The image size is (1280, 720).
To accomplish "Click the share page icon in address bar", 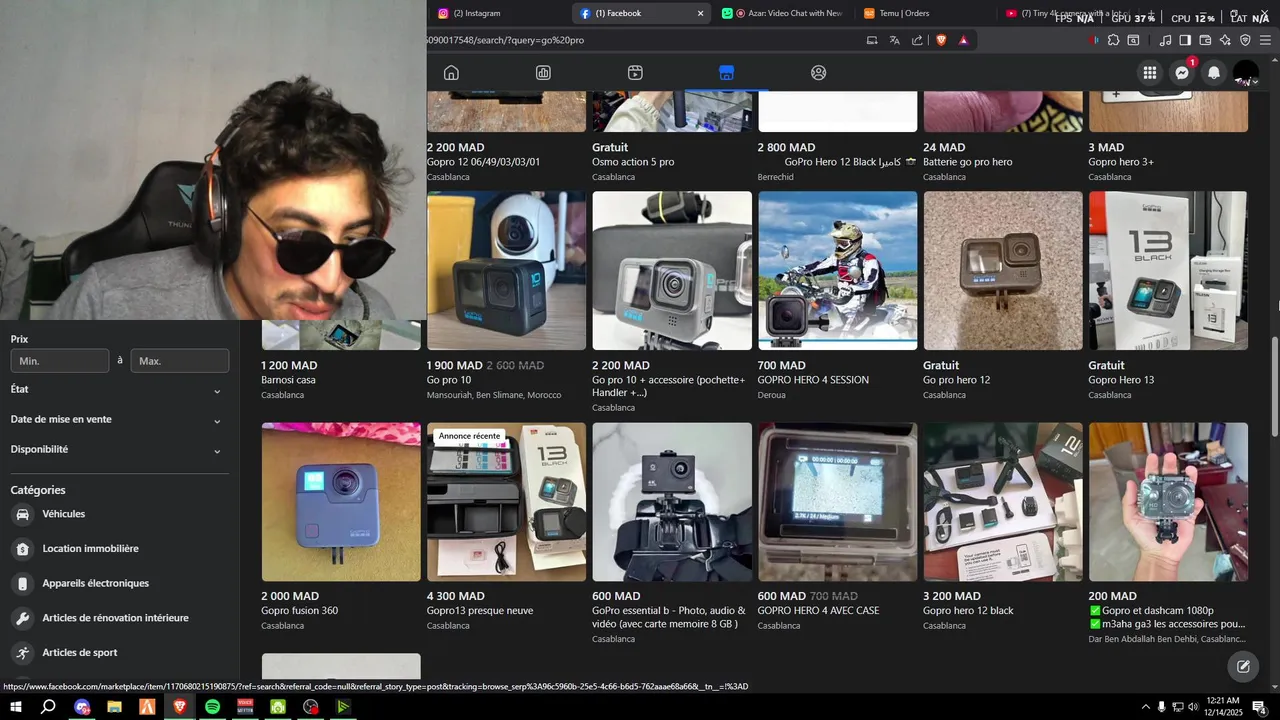I will click(917, 40).
